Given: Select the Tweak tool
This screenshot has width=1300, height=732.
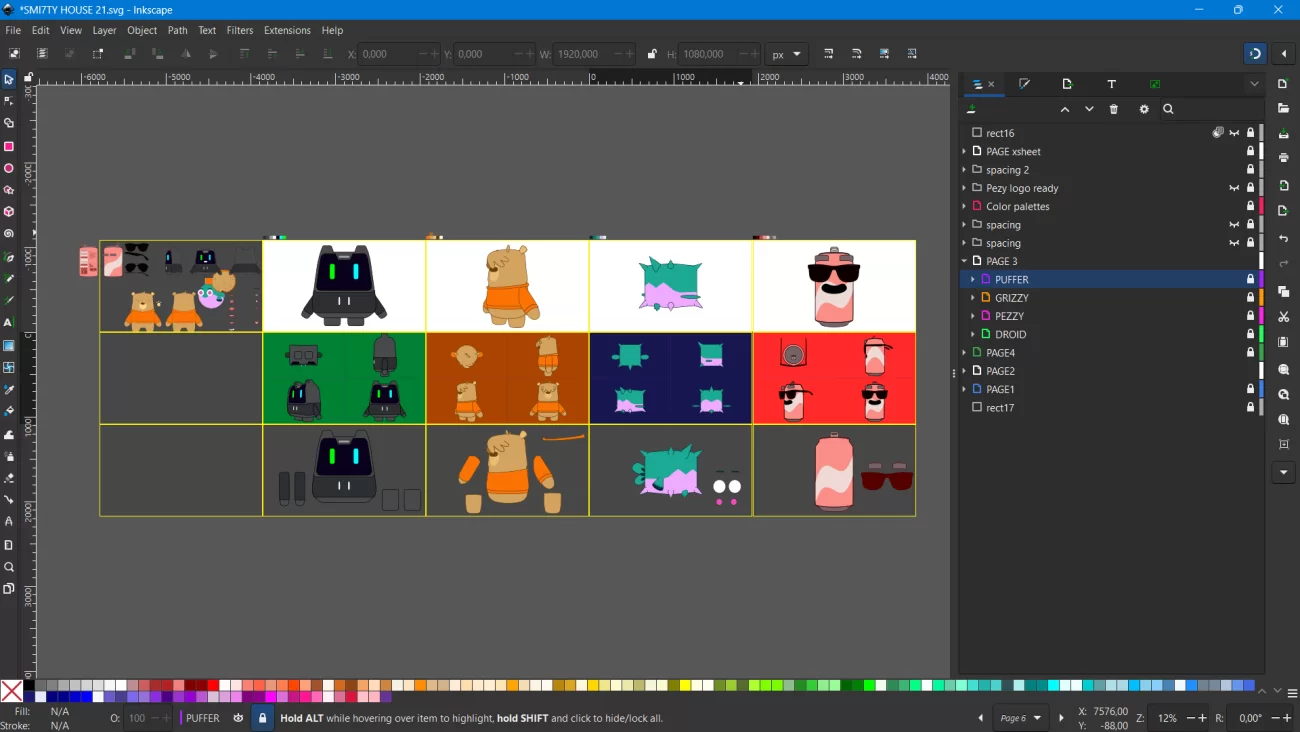Looking at the screenshot, I should coord(9,435).
